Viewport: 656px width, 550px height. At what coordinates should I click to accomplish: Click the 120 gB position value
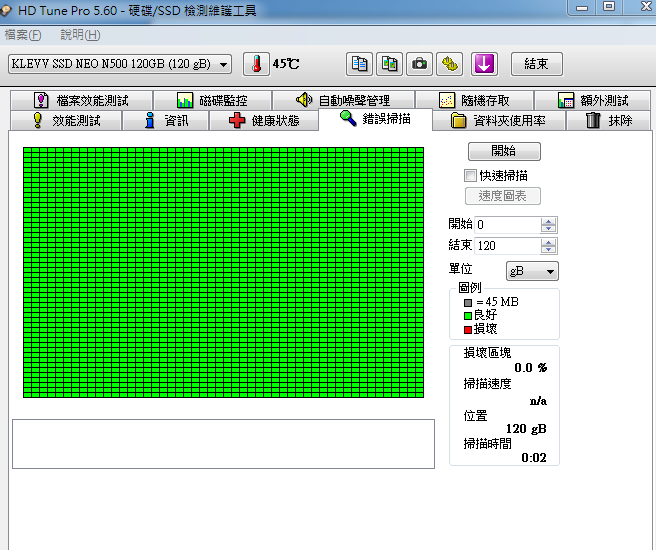(x=526, y=429)
